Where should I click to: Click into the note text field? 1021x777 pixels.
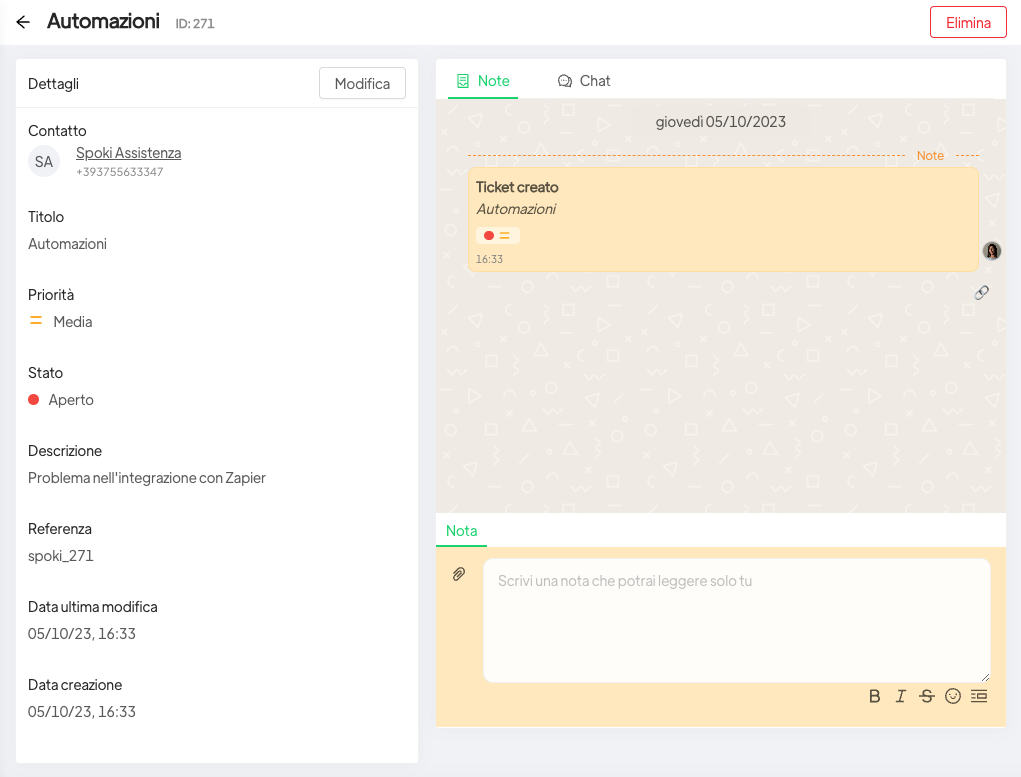[x=736, y=620]
